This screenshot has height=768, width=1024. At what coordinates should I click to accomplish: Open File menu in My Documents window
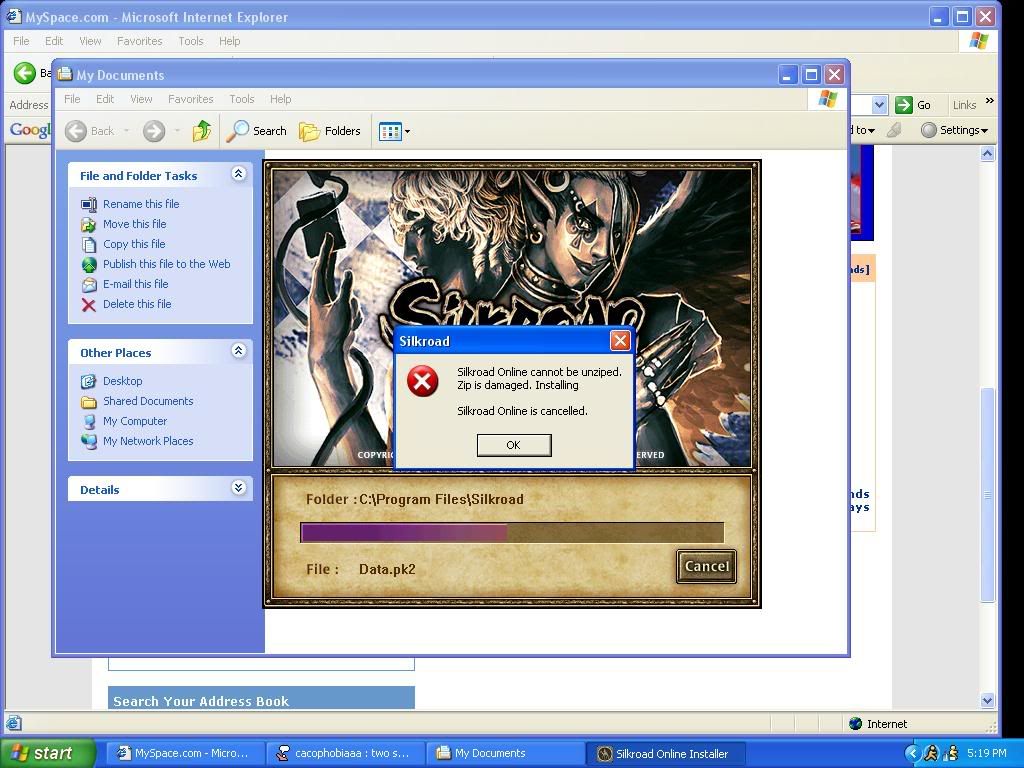[x=72, y=99]
